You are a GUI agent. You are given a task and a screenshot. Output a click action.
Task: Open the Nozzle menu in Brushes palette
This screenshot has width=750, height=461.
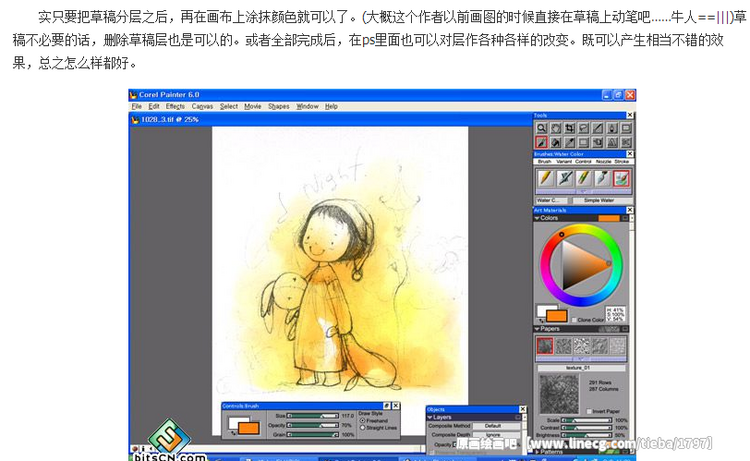click(603, 162)
